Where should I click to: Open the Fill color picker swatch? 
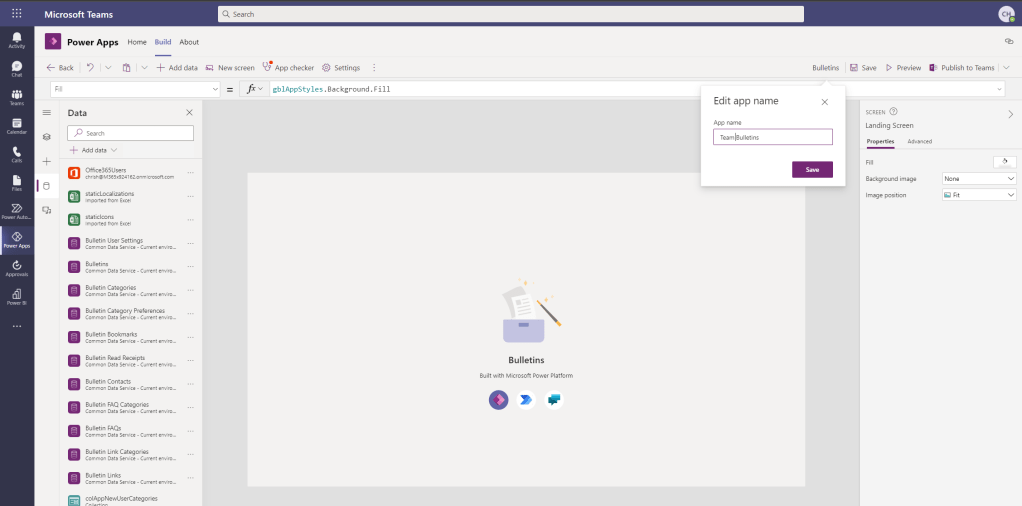point(1004,161)
